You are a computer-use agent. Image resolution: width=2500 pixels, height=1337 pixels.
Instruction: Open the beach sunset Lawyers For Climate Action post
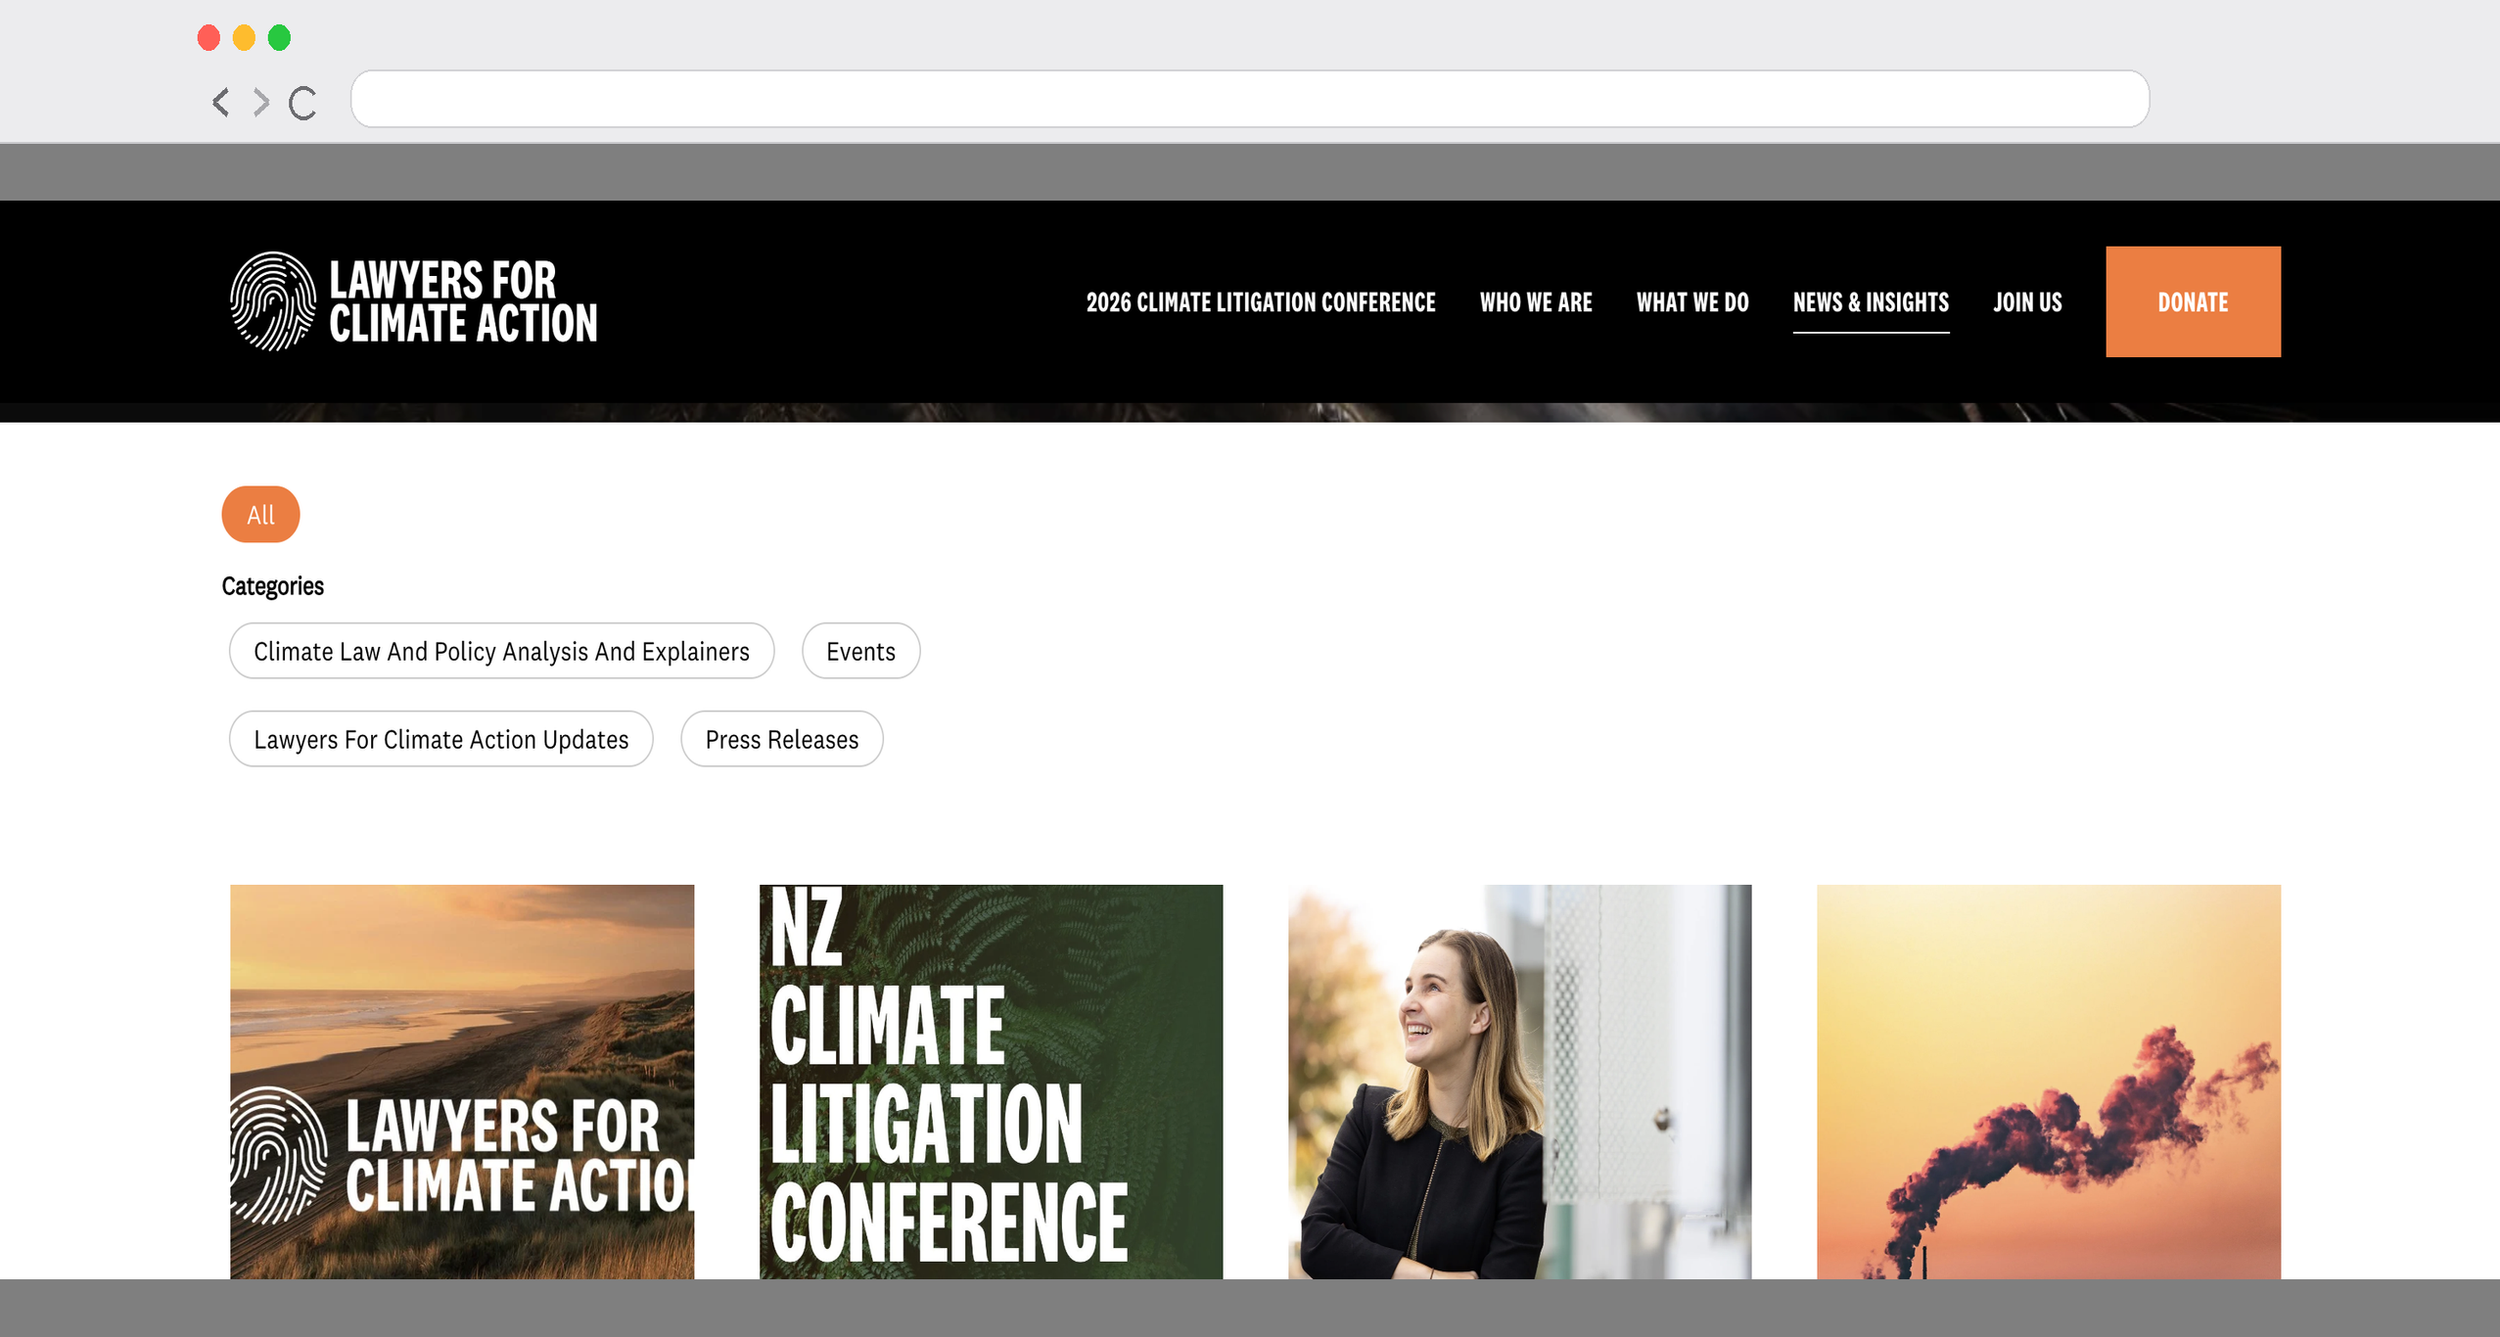[462, 1081]
